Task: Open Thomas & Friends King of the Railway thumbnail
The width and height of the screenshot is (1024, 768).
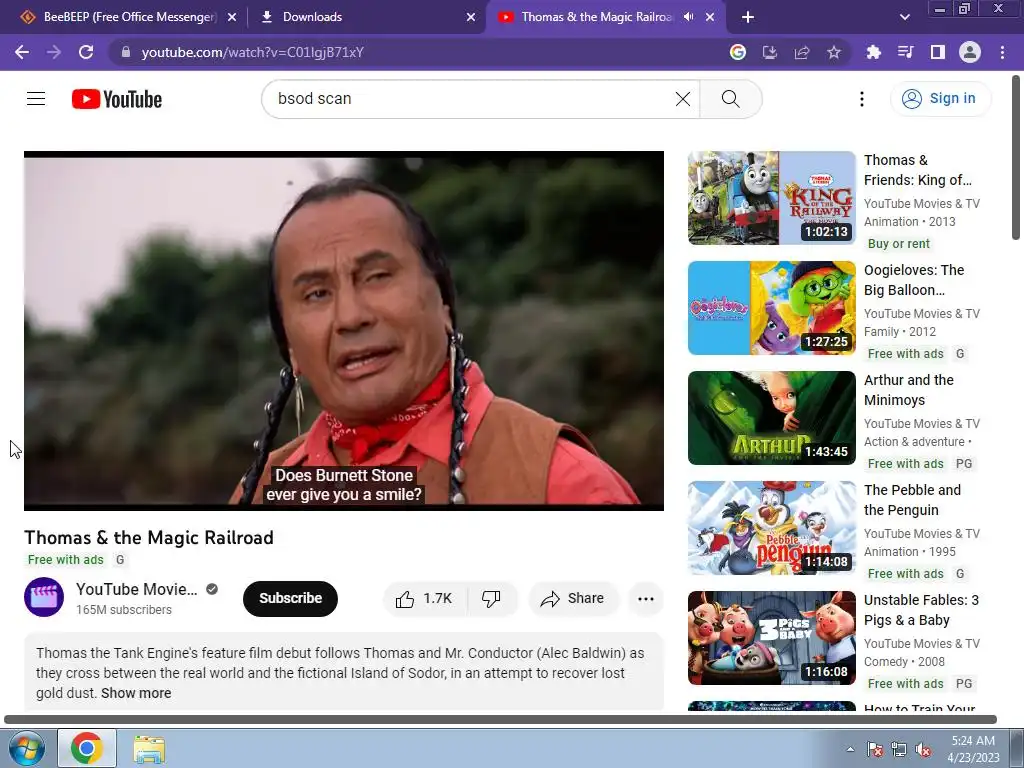Action: click(x=771, y=198)
